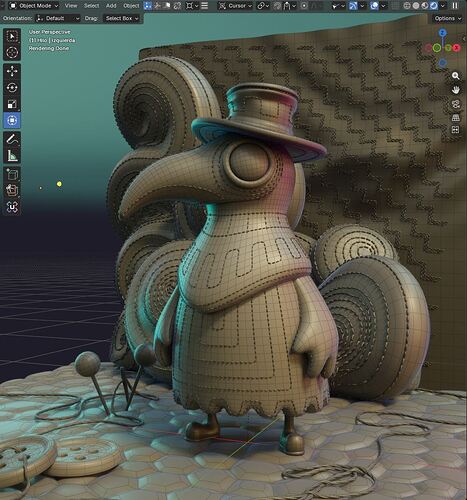The image size is (467, 500).
Task: Open the View menu
Action: pyautogui.click(x=71, y=6)
